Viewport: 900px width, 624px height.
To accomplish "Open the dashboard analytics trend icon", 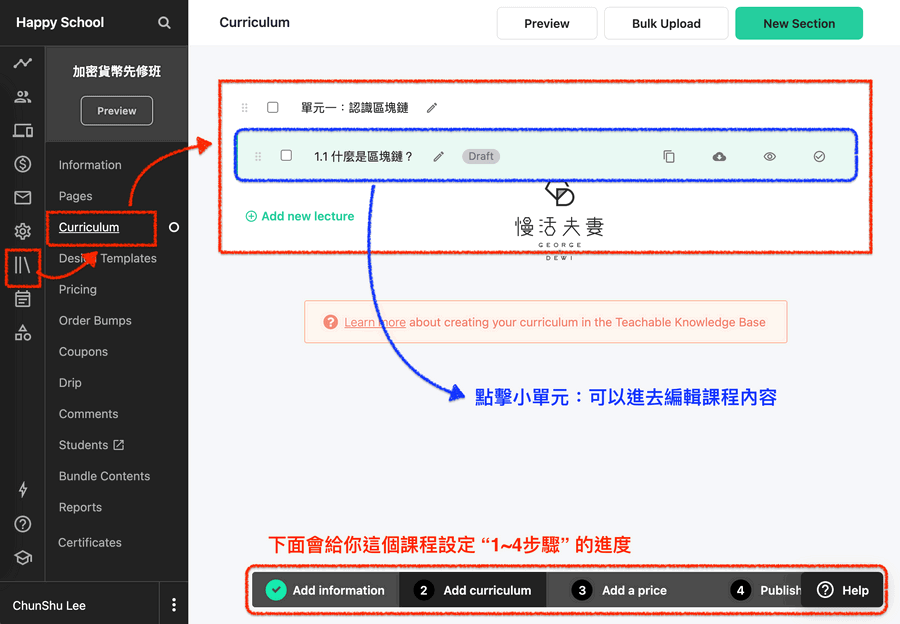I will click(x=22, y=63).
